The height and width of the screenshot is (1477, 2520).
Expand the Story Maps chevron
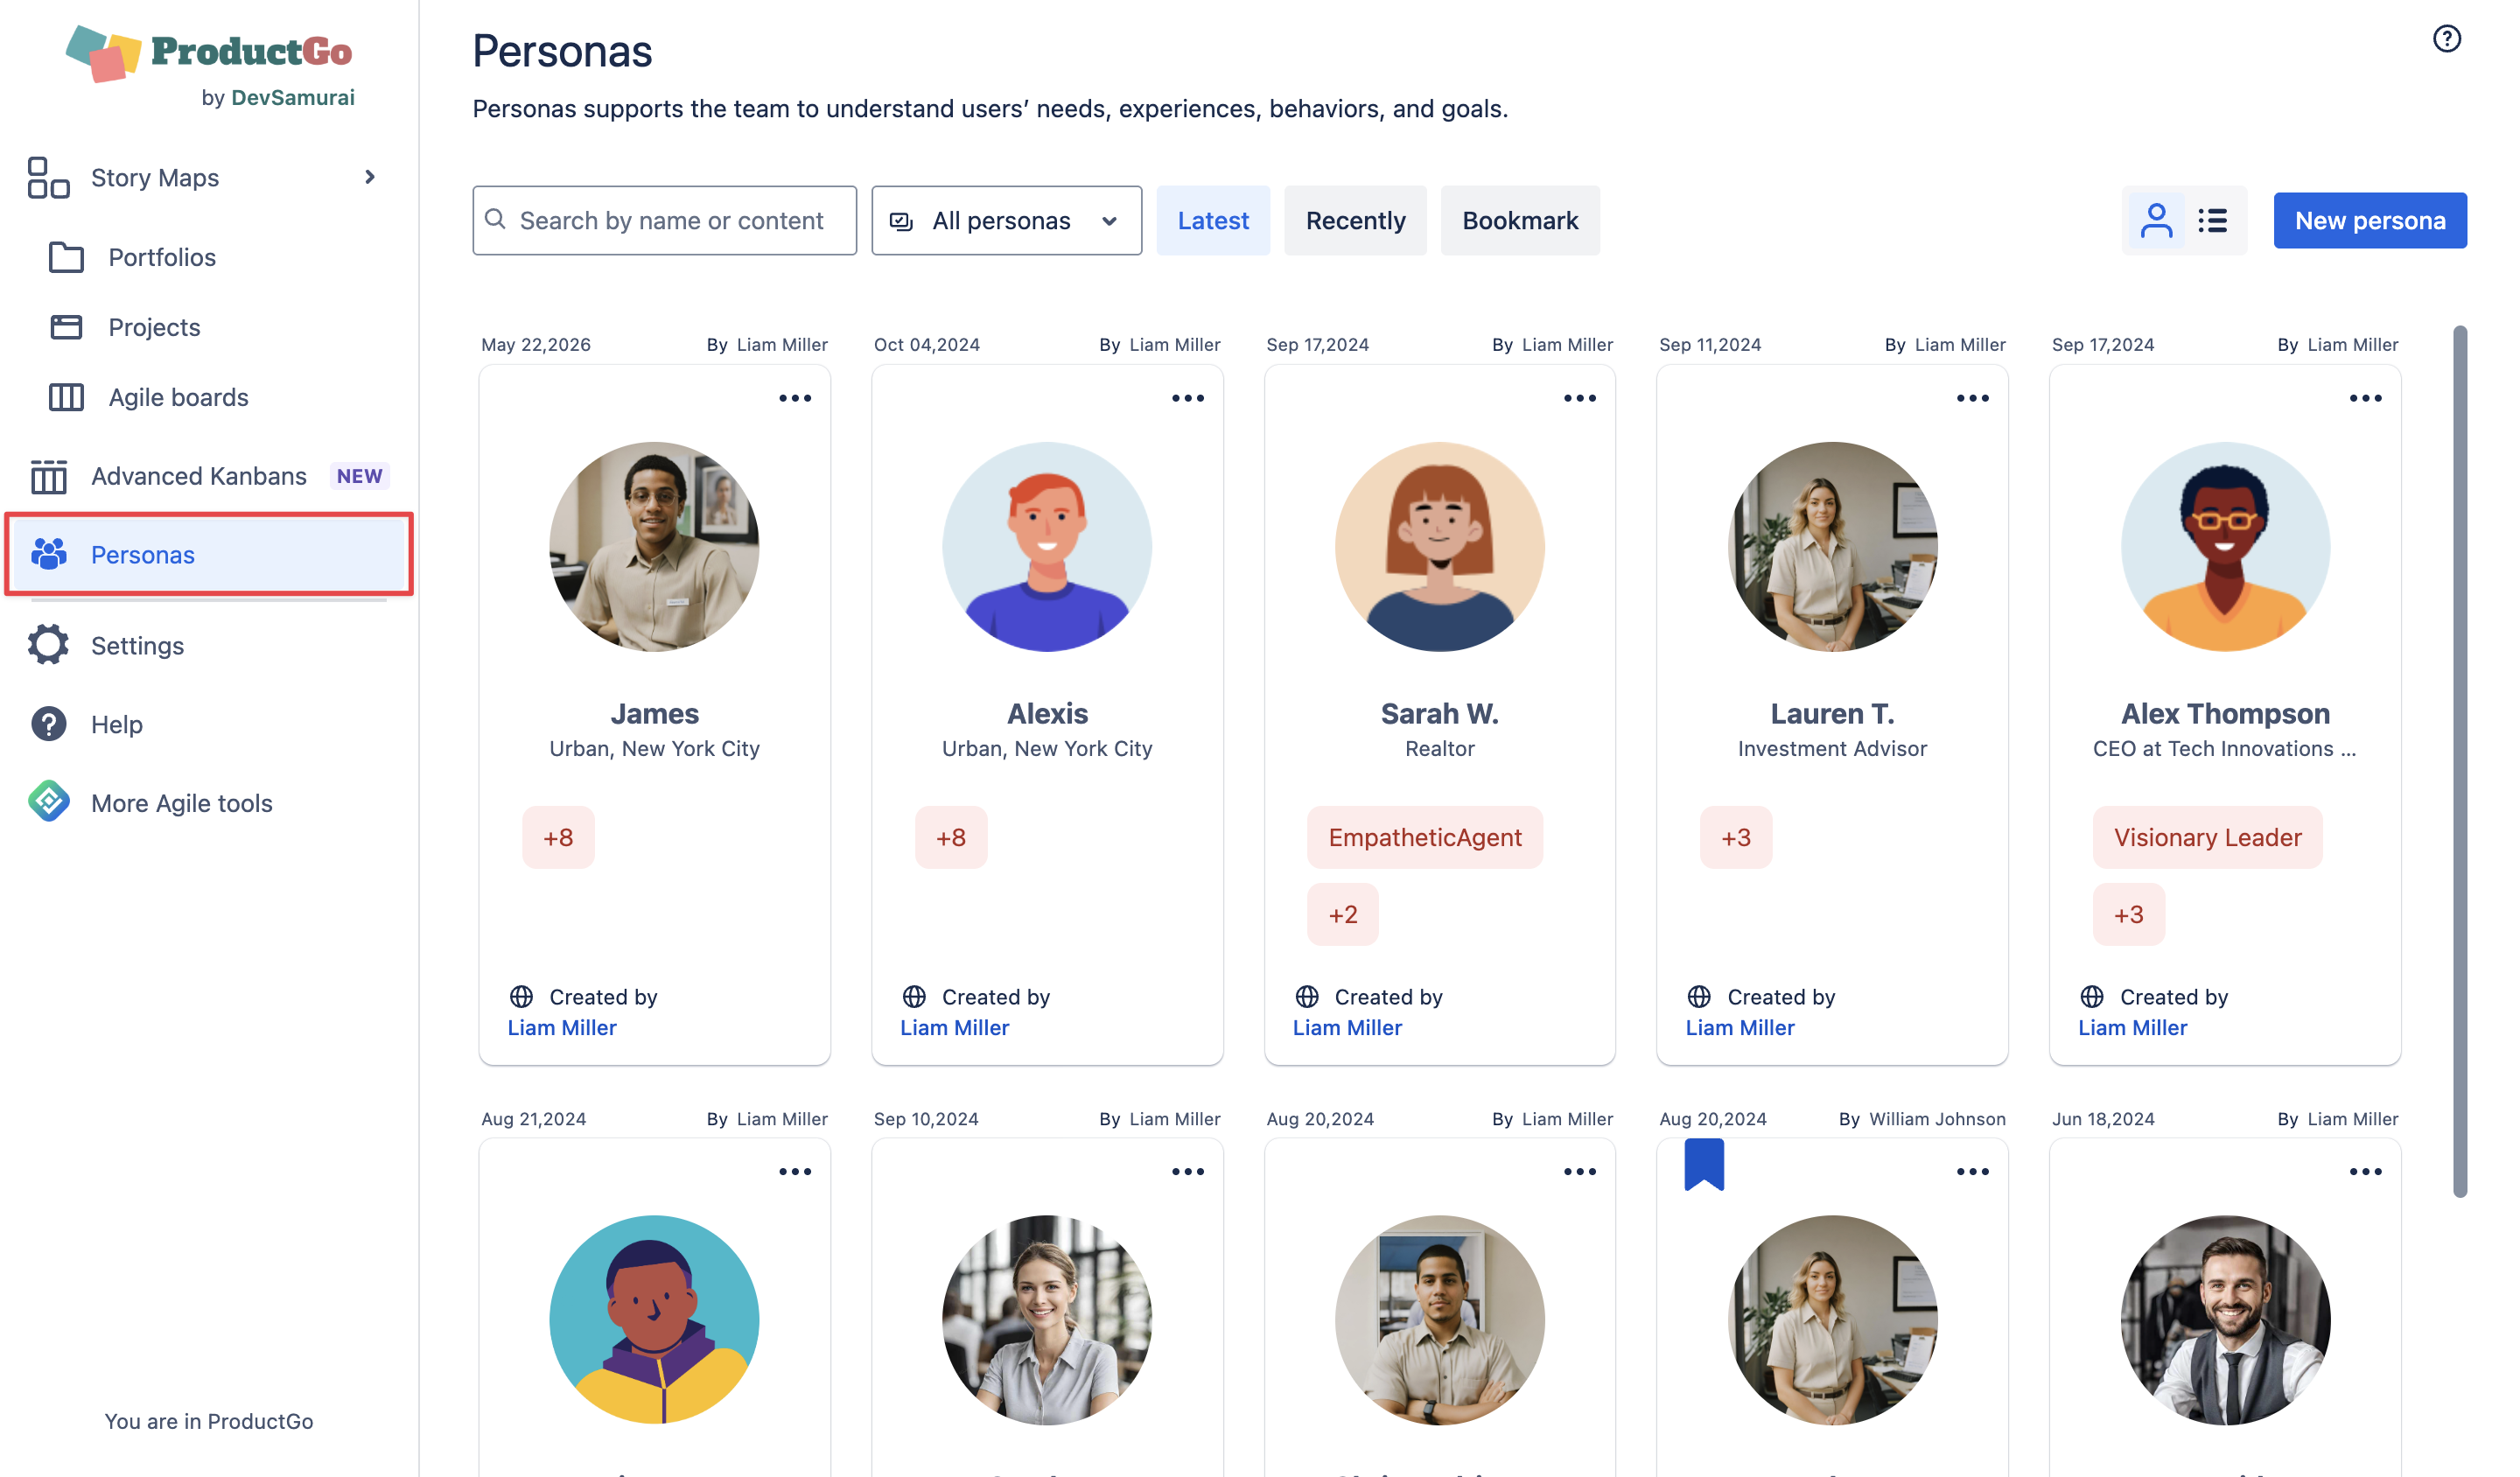click(369, 177)
